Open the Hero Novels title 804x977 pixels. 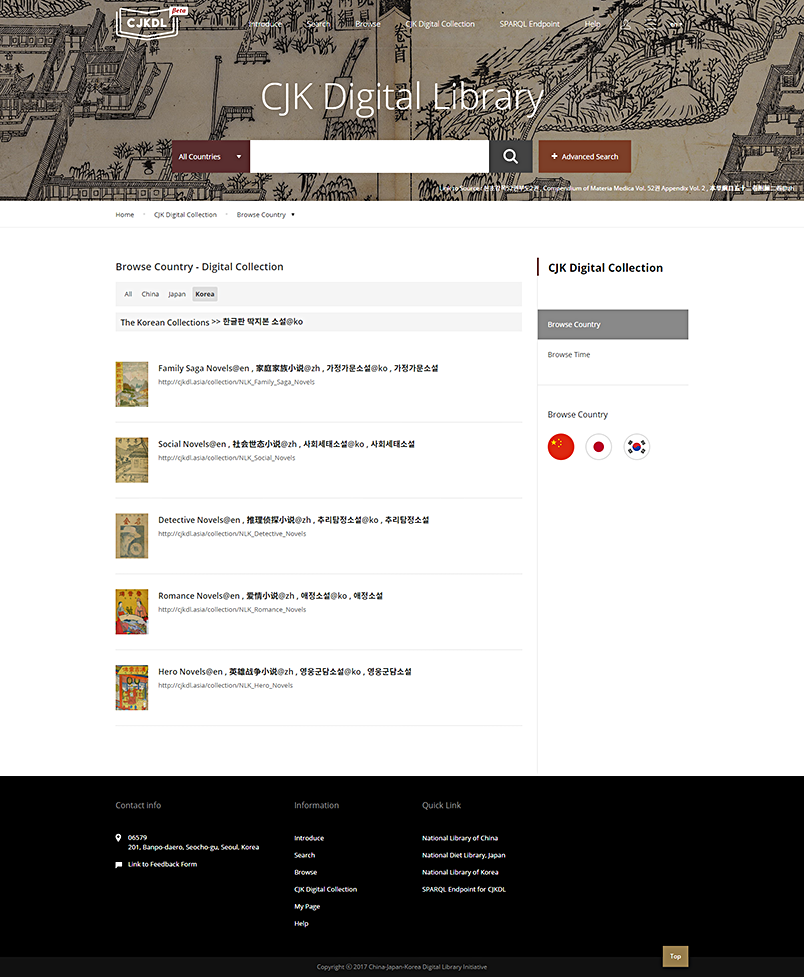pyautogui.click(x=285, y=672)
